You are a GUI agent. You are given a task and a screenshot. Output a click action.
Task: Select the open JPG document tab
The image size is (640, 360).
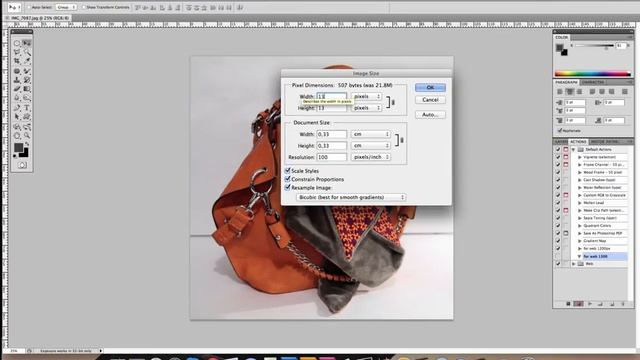tap(40, 18)
